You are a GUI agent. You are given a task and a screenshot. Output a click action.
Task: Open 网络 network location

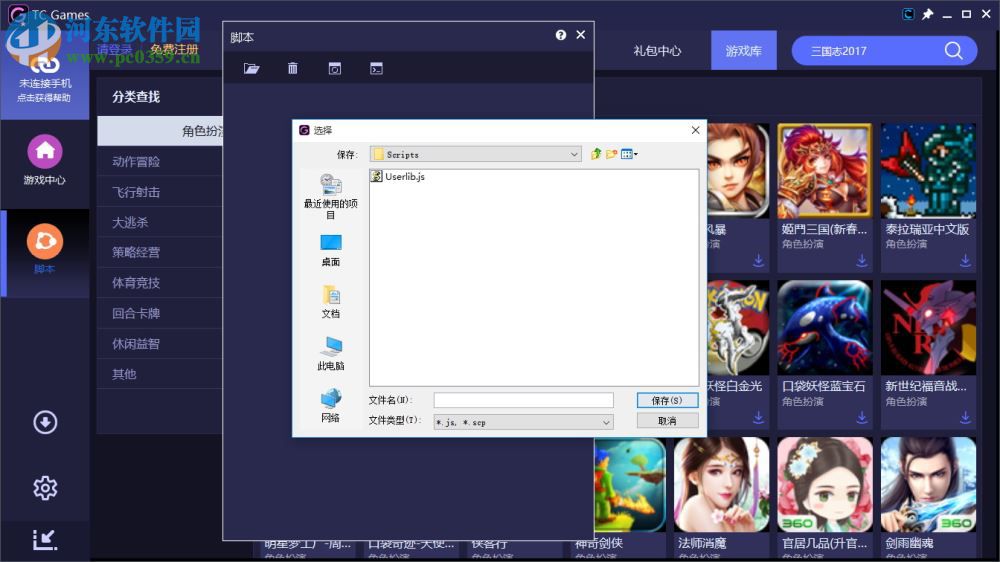(330, 406)
